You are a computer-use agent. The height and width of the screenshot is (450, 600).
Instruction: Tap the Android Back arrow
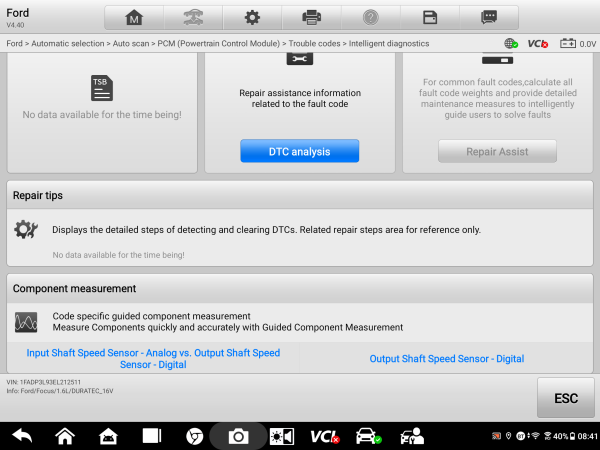[x=22, y=436]
